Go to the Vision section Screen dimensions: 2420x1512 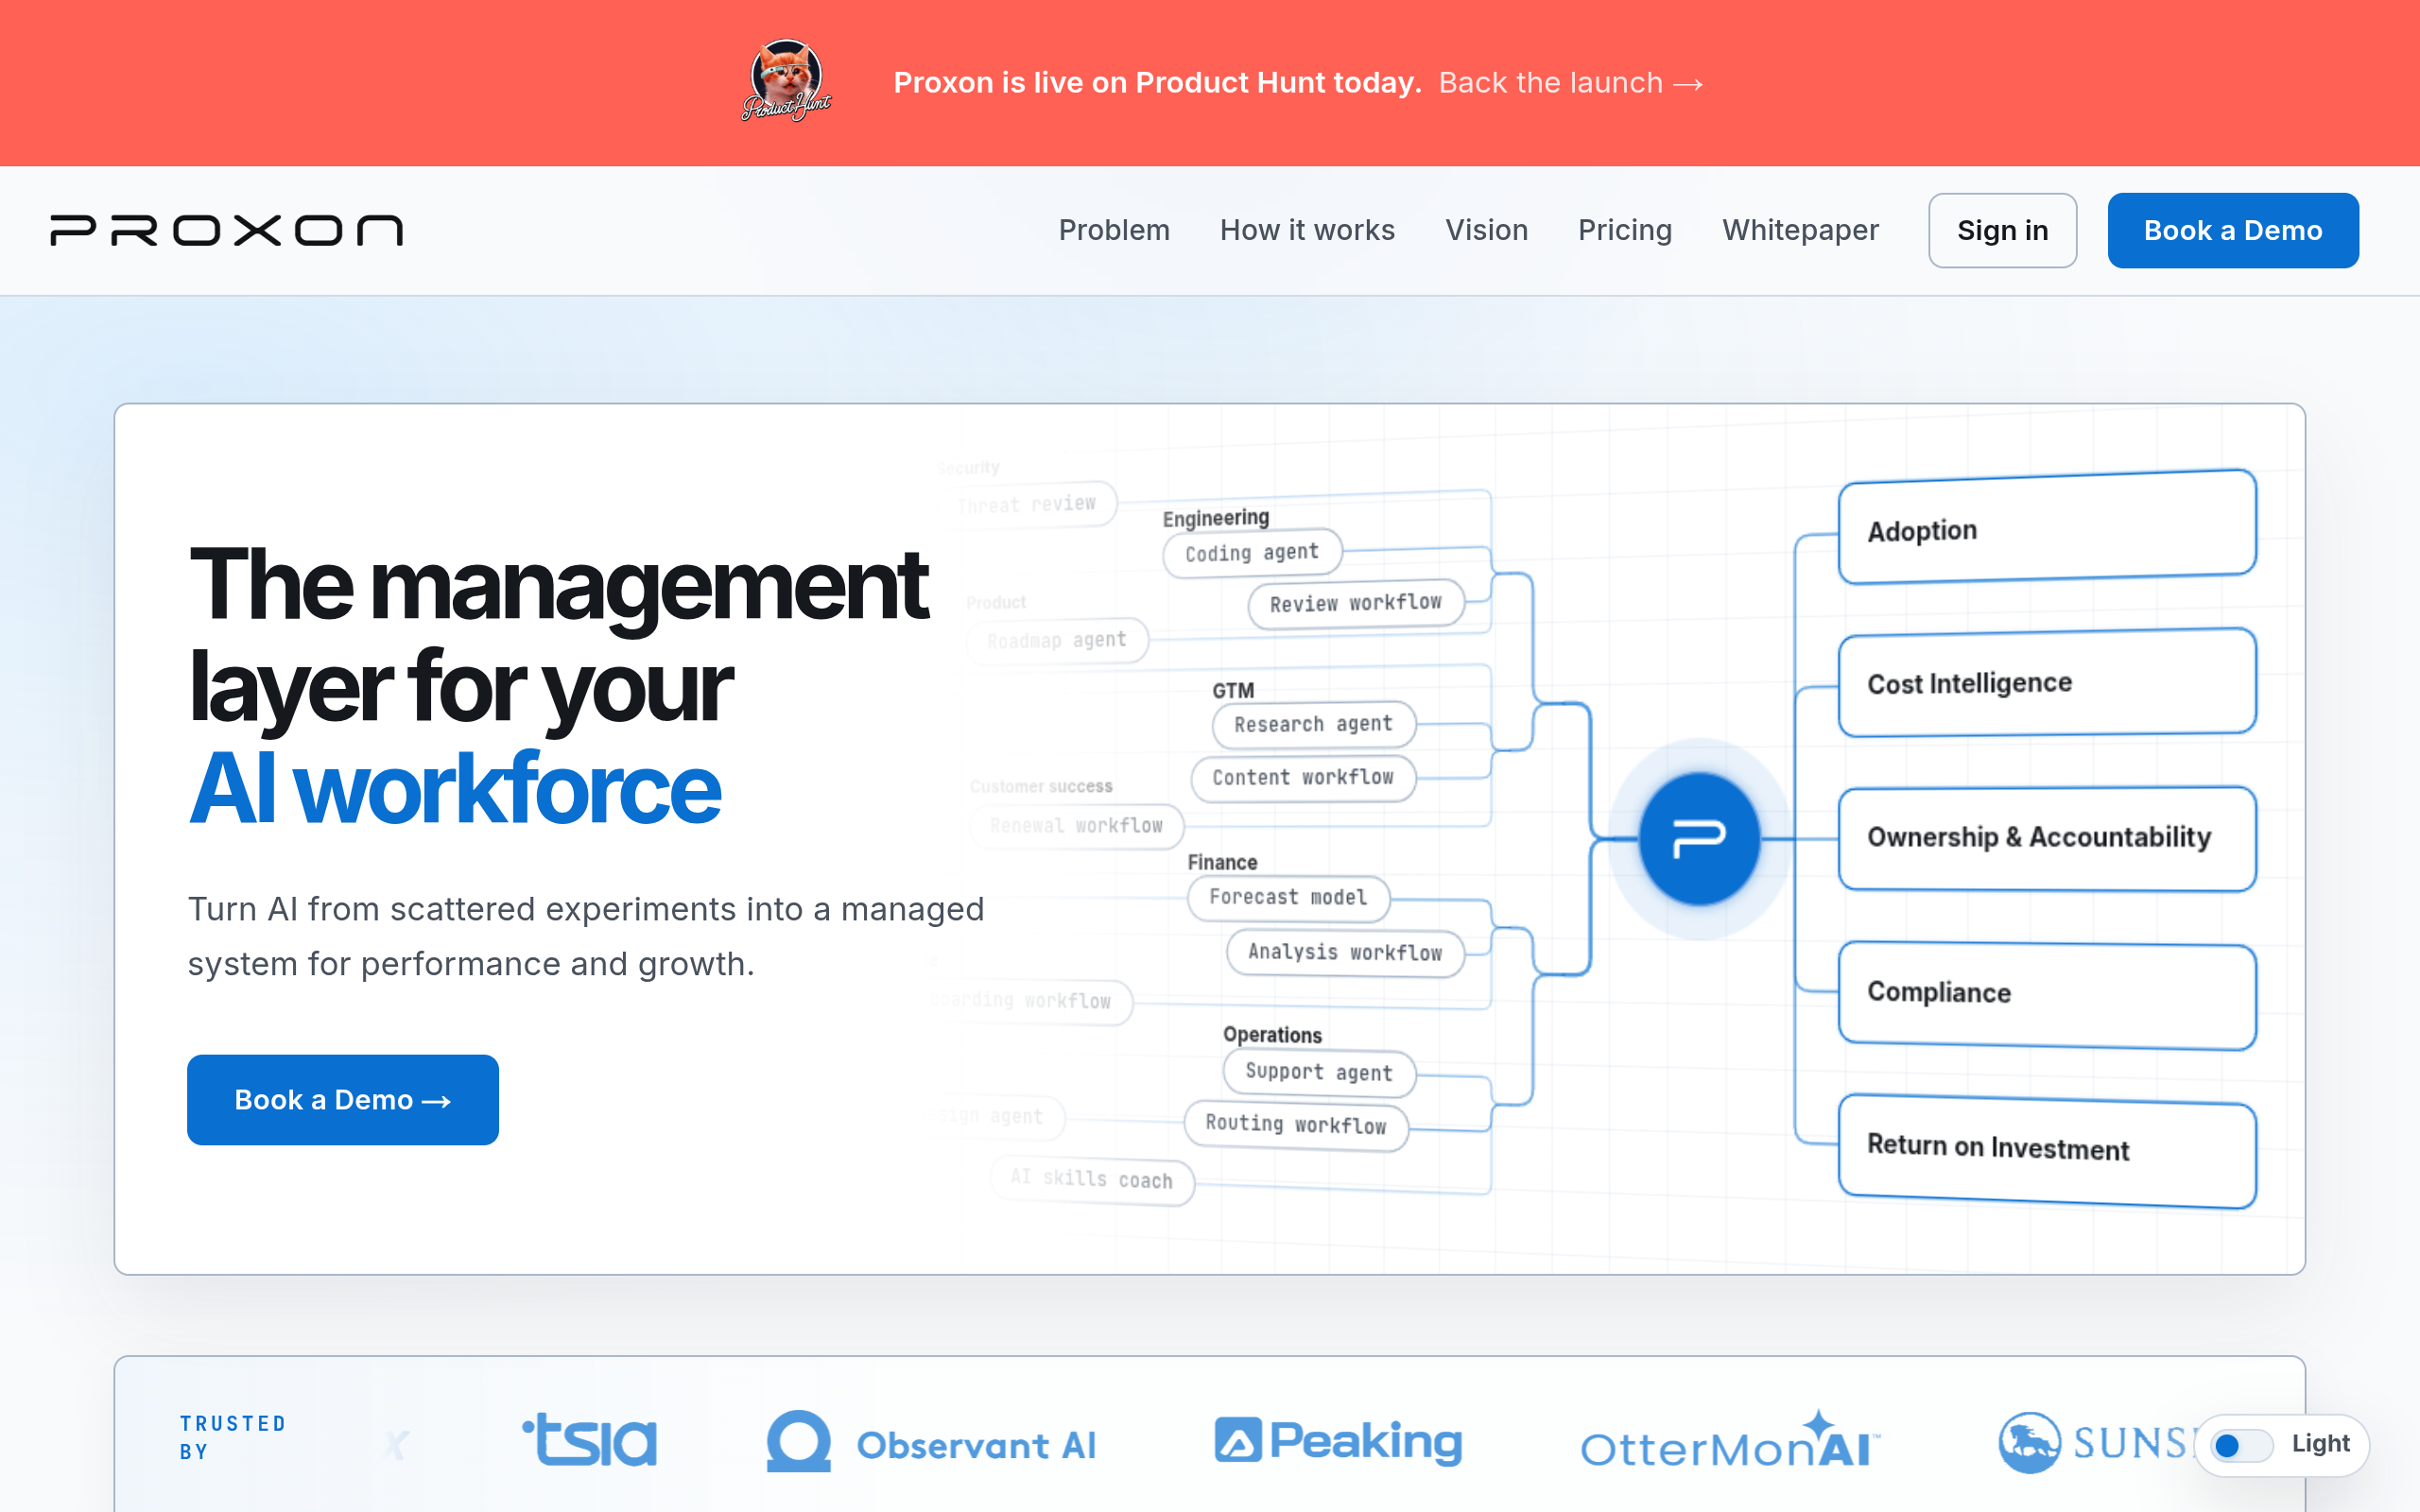point(1486,230)
